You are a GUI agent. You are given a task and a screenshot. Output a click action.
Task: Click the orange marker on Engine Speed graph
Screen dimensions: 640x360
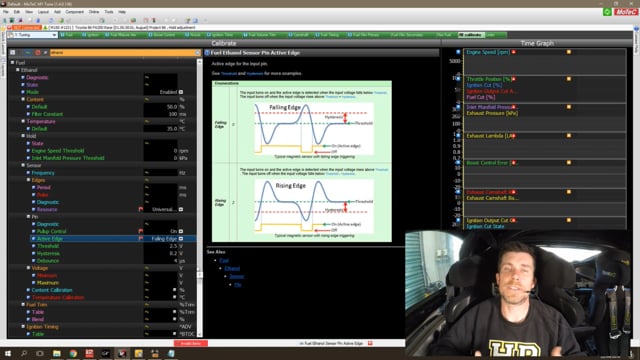pyautogui.click(x=569, y=52)
